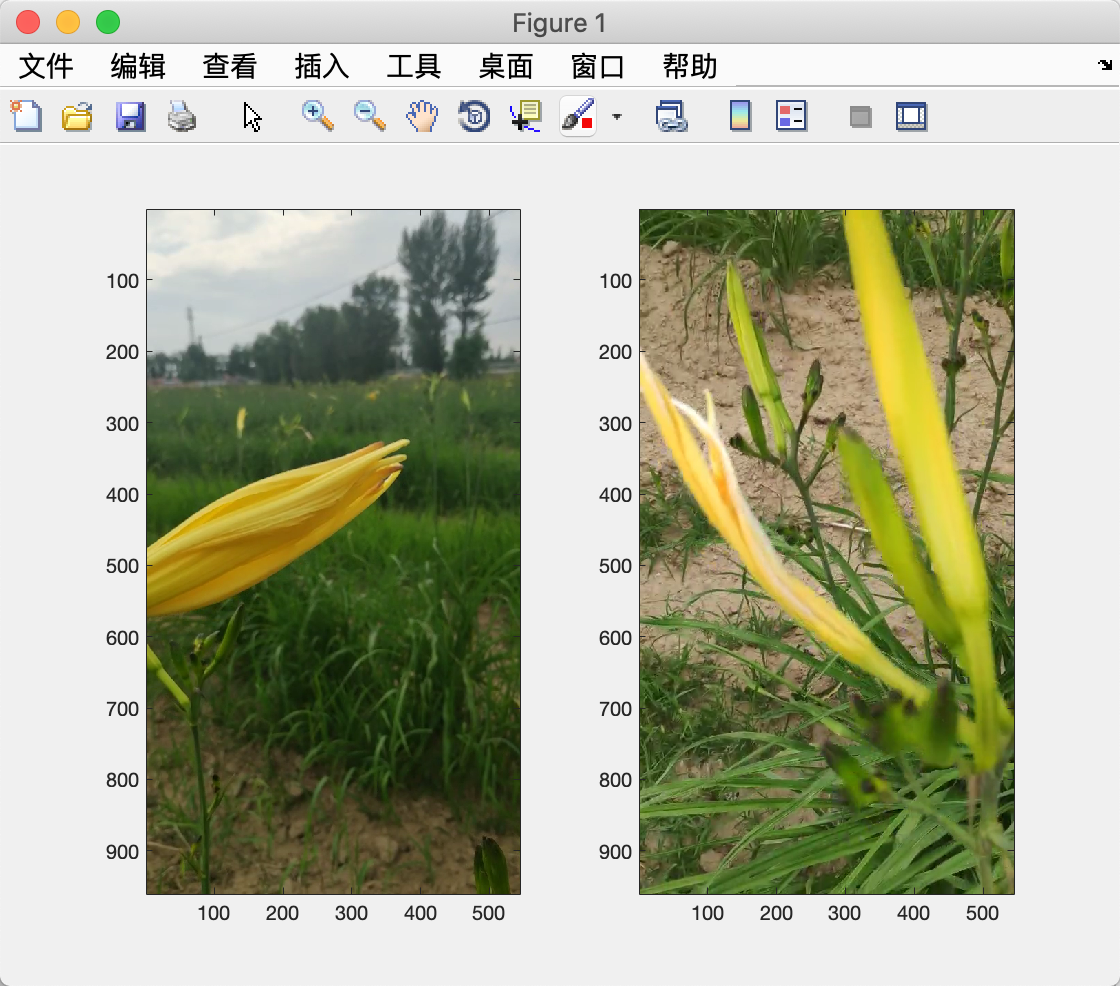Toggle Link Plot mode
1120x986 pixels.
[x=673, y=116]
